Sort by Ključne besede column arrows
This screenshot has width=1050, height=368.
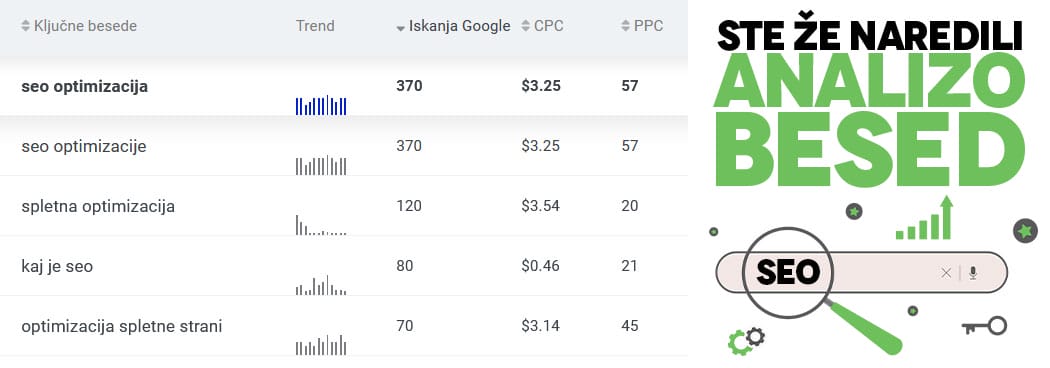(25, 26)
